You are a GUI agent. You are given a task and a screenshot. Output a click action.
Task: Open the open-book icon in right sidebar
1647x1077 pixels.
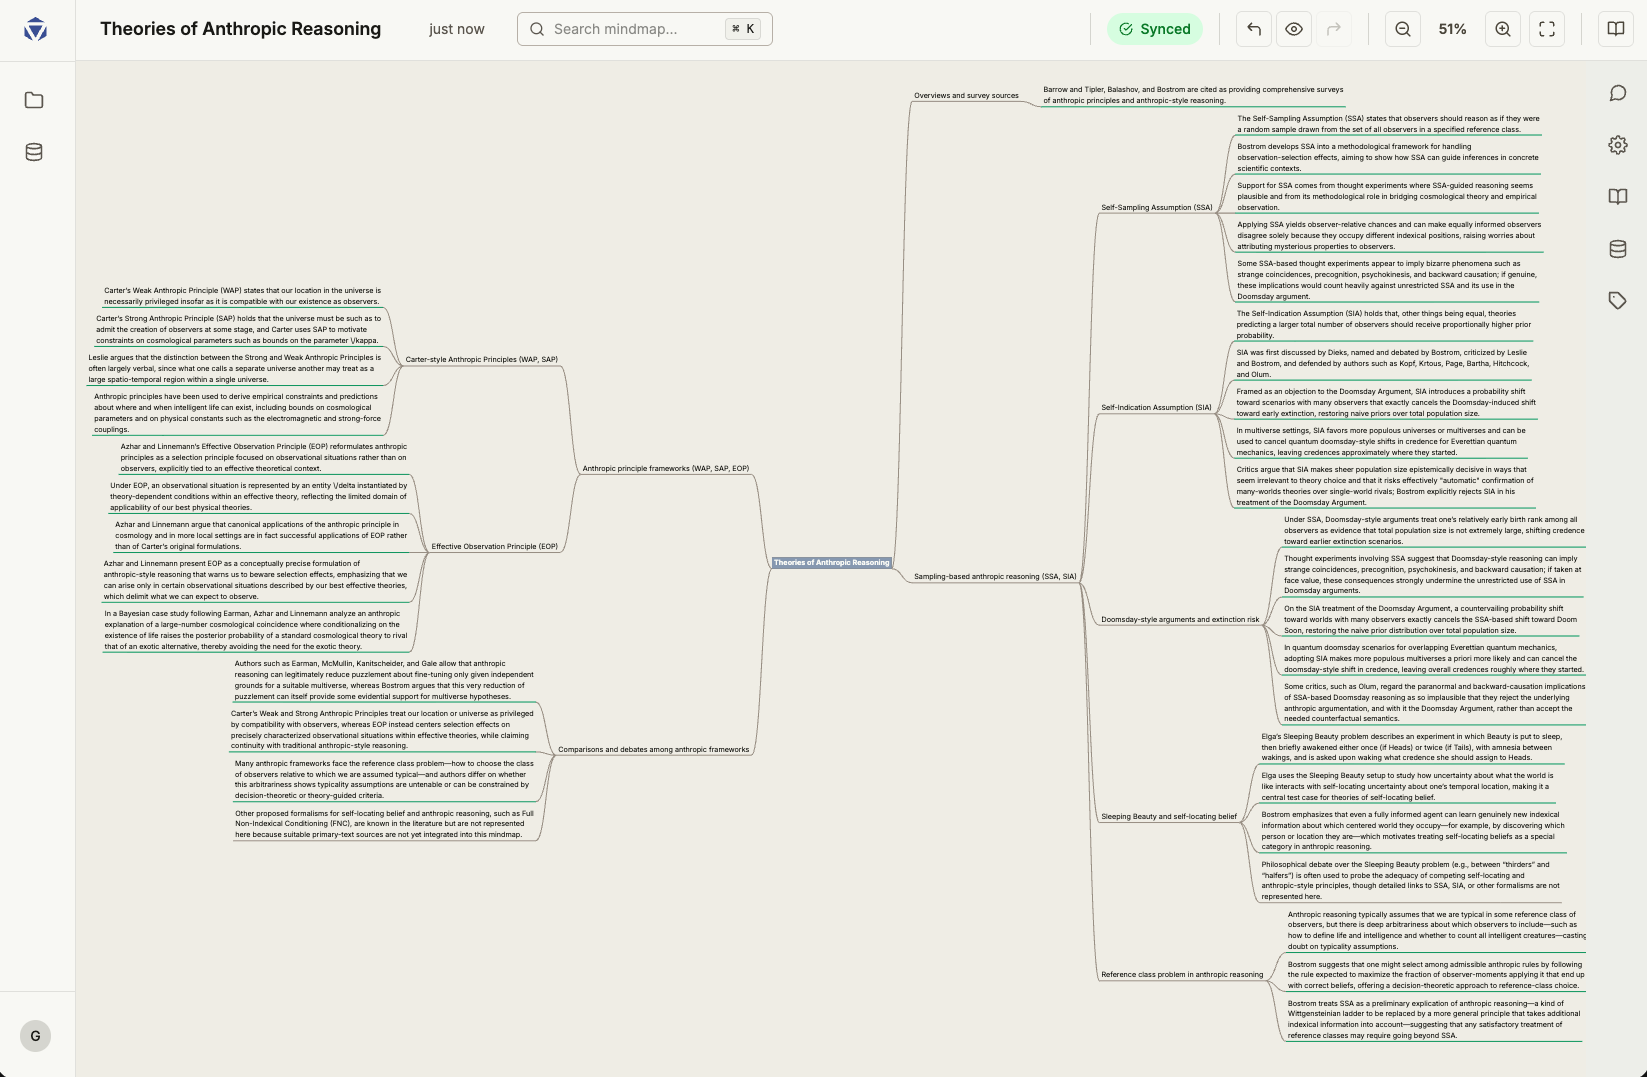click(1618, 197)
